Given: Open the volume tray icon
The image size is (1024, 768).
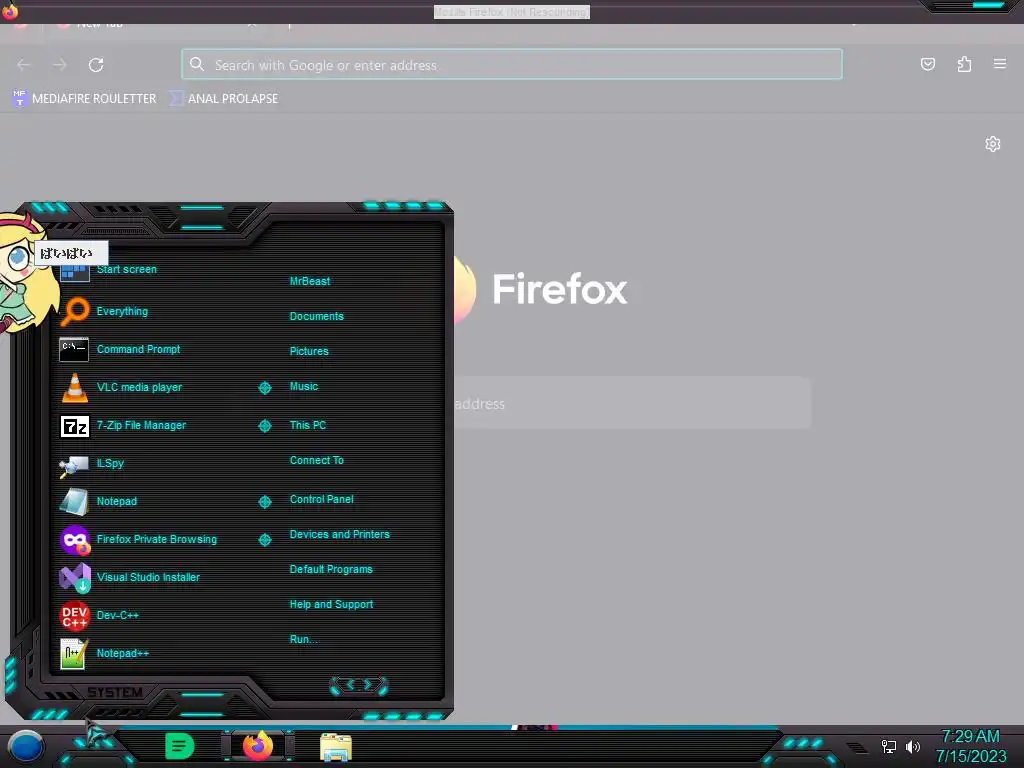Looking at the screenshot, I should tap(912, 746).
